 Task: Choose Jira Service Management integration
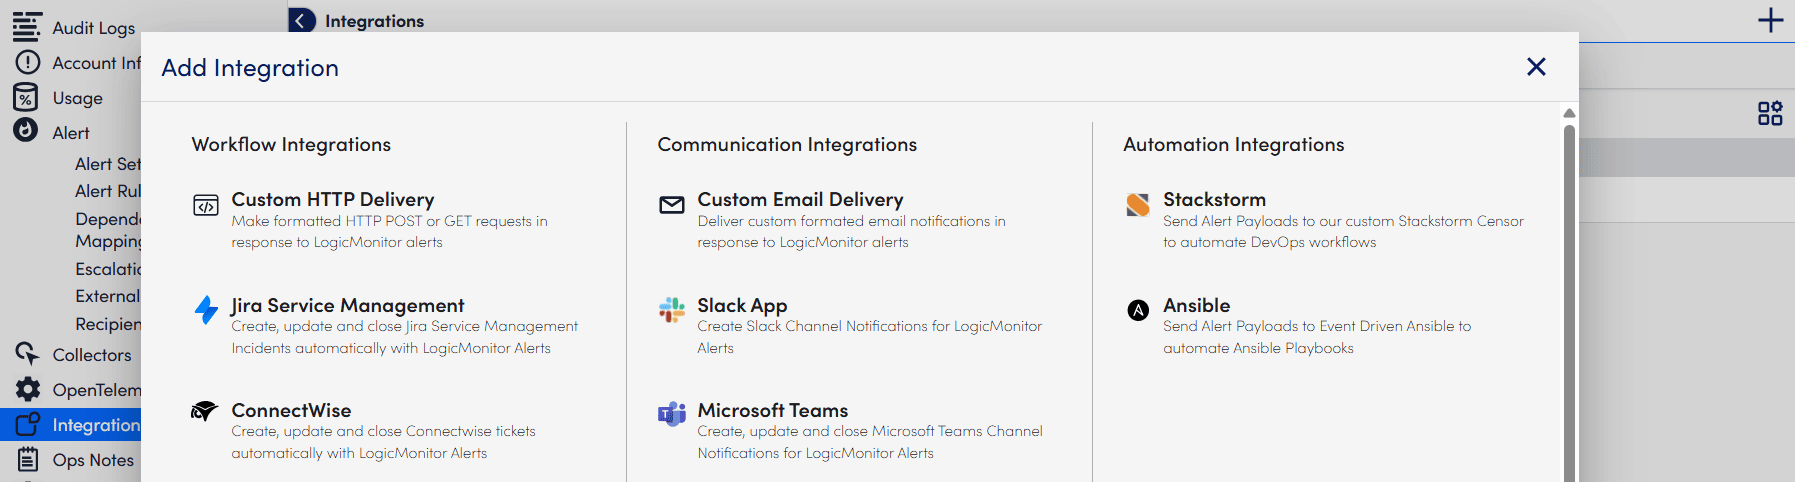348,305
